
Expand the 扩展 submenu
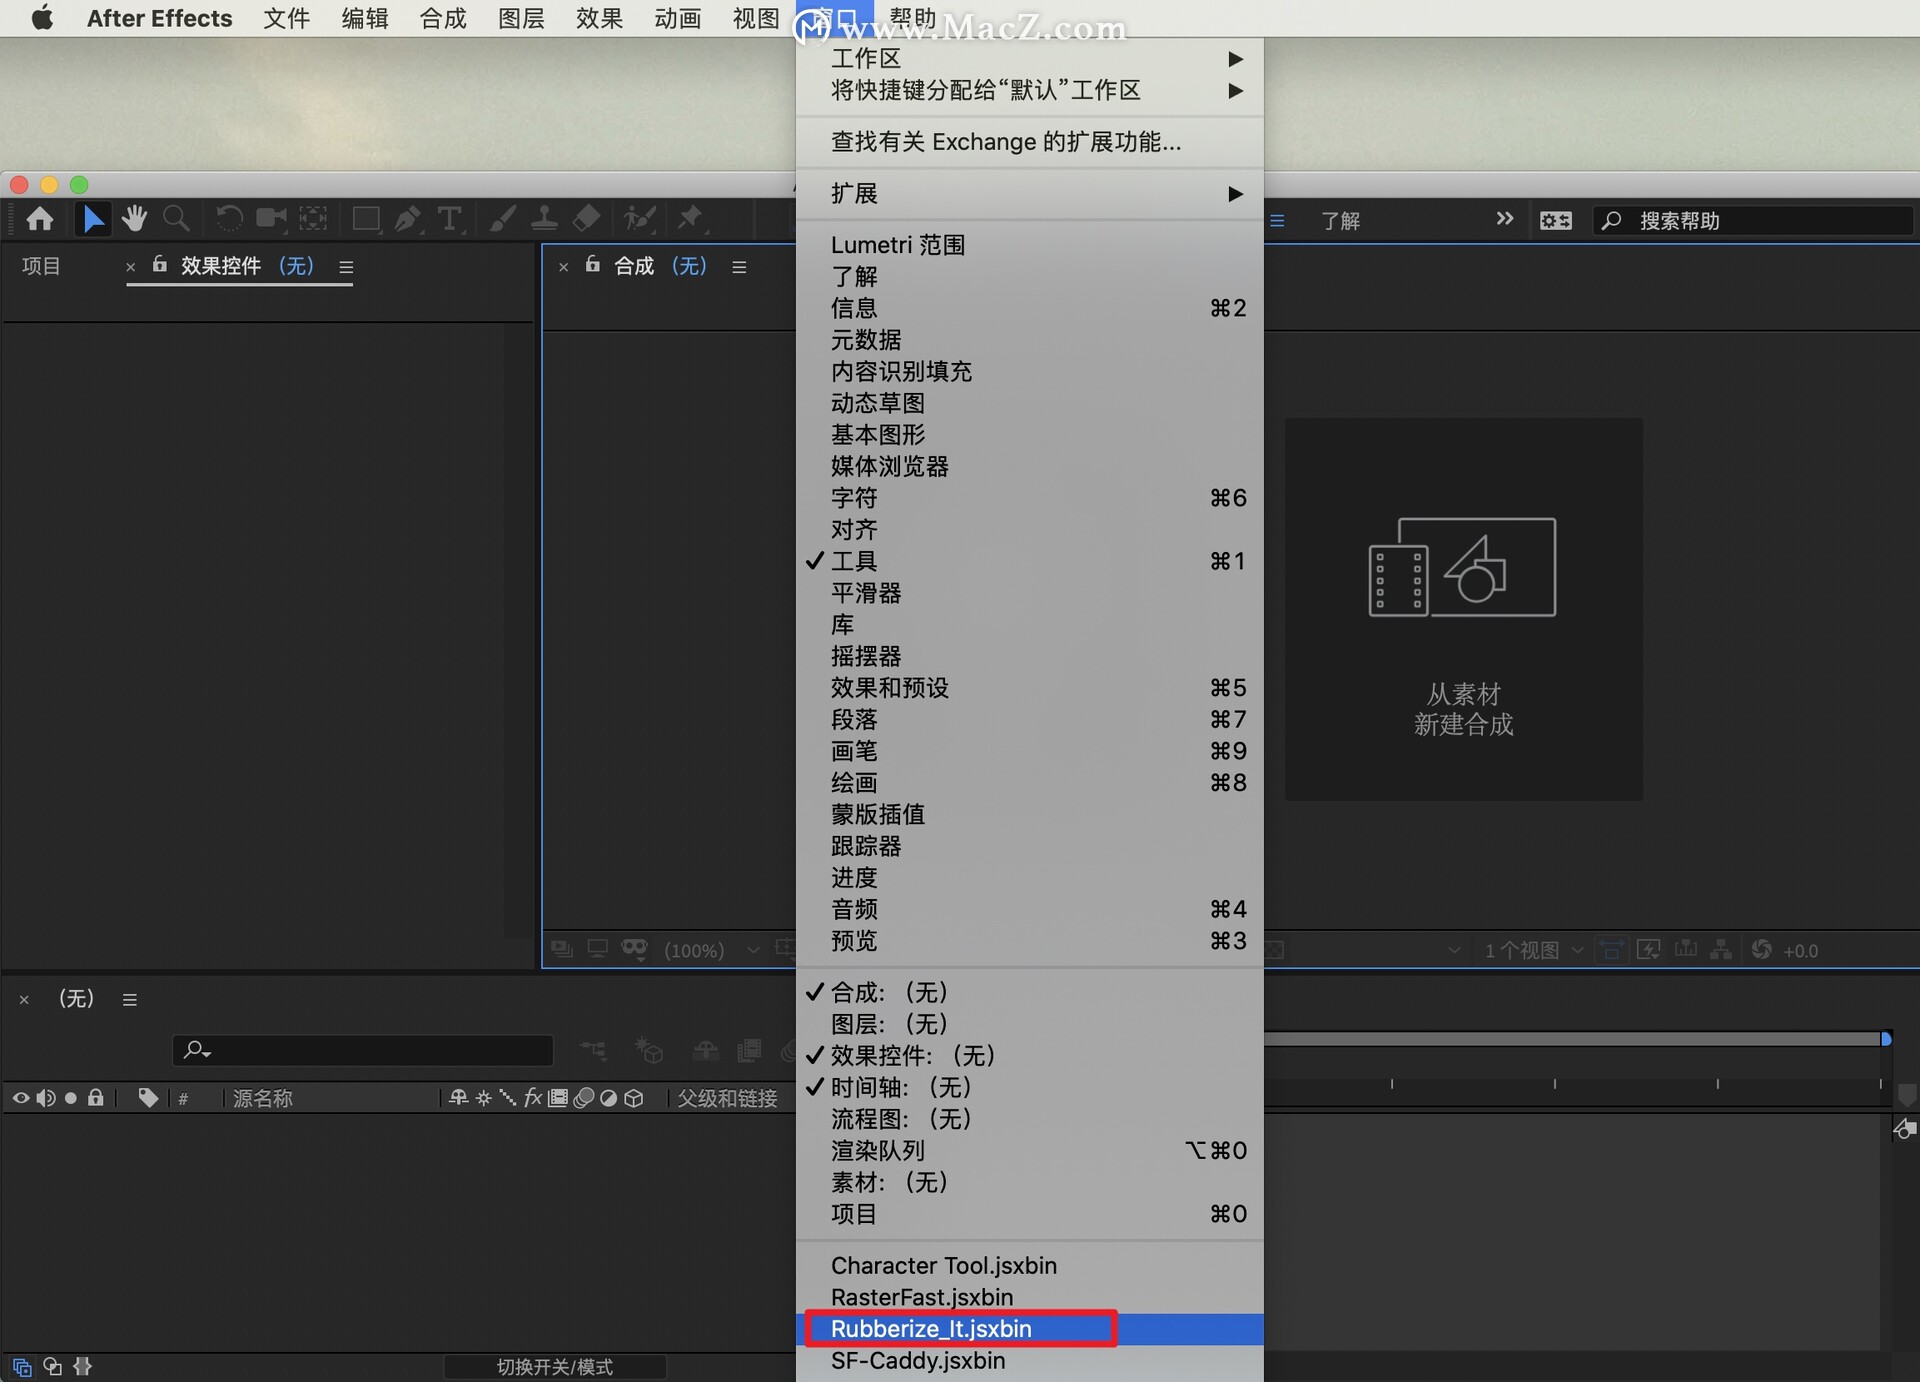[x=1030, y=193]
